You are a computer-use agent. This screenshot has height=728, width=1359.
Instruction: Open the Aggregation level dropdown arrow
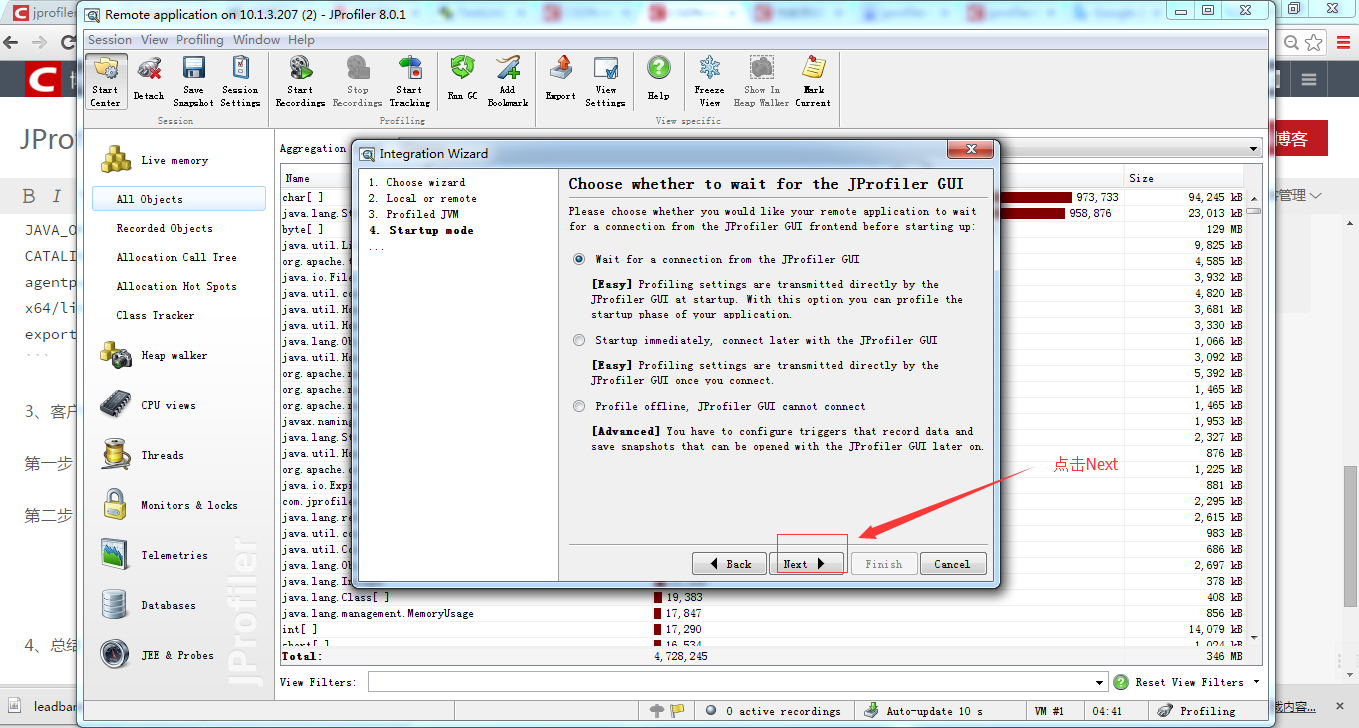(x=1254, y=149)
